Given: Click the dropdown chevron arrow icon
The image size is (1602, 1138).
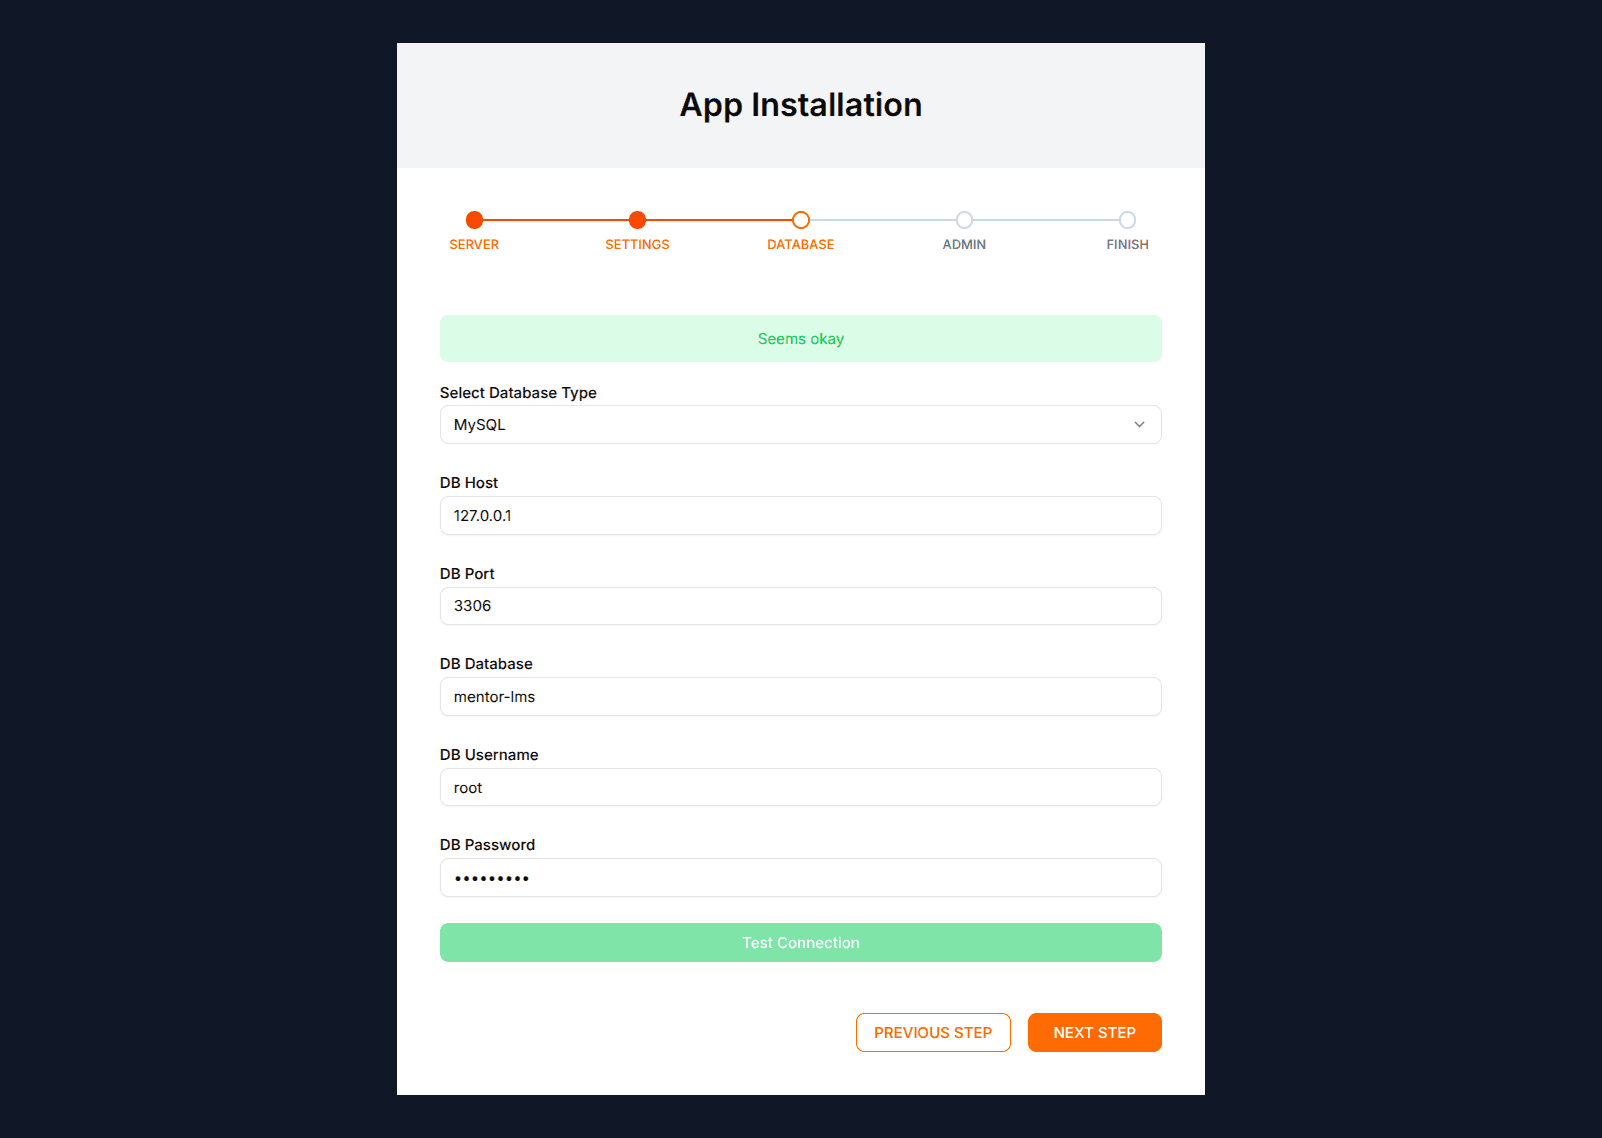Looking at the screenshot, I should [x=1139, y=425].
